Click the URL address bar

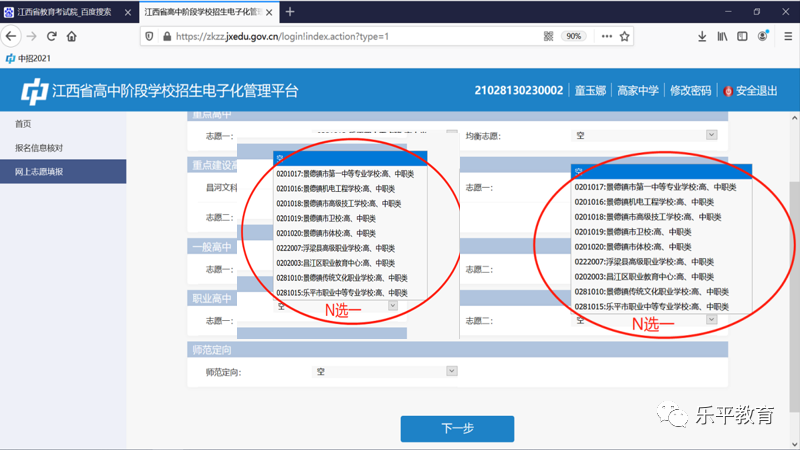click(x=350, y=36)
